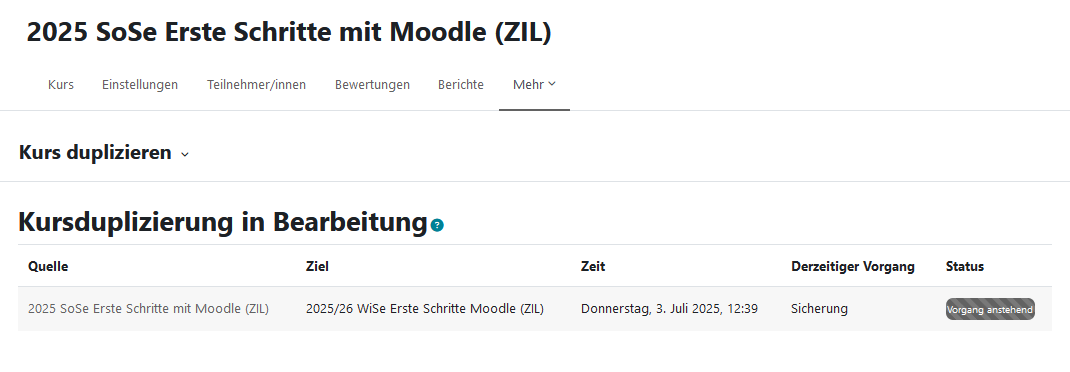Open the Berichte tab
The width and height of the screenshot is (1070, 372).
pos(461,85)
